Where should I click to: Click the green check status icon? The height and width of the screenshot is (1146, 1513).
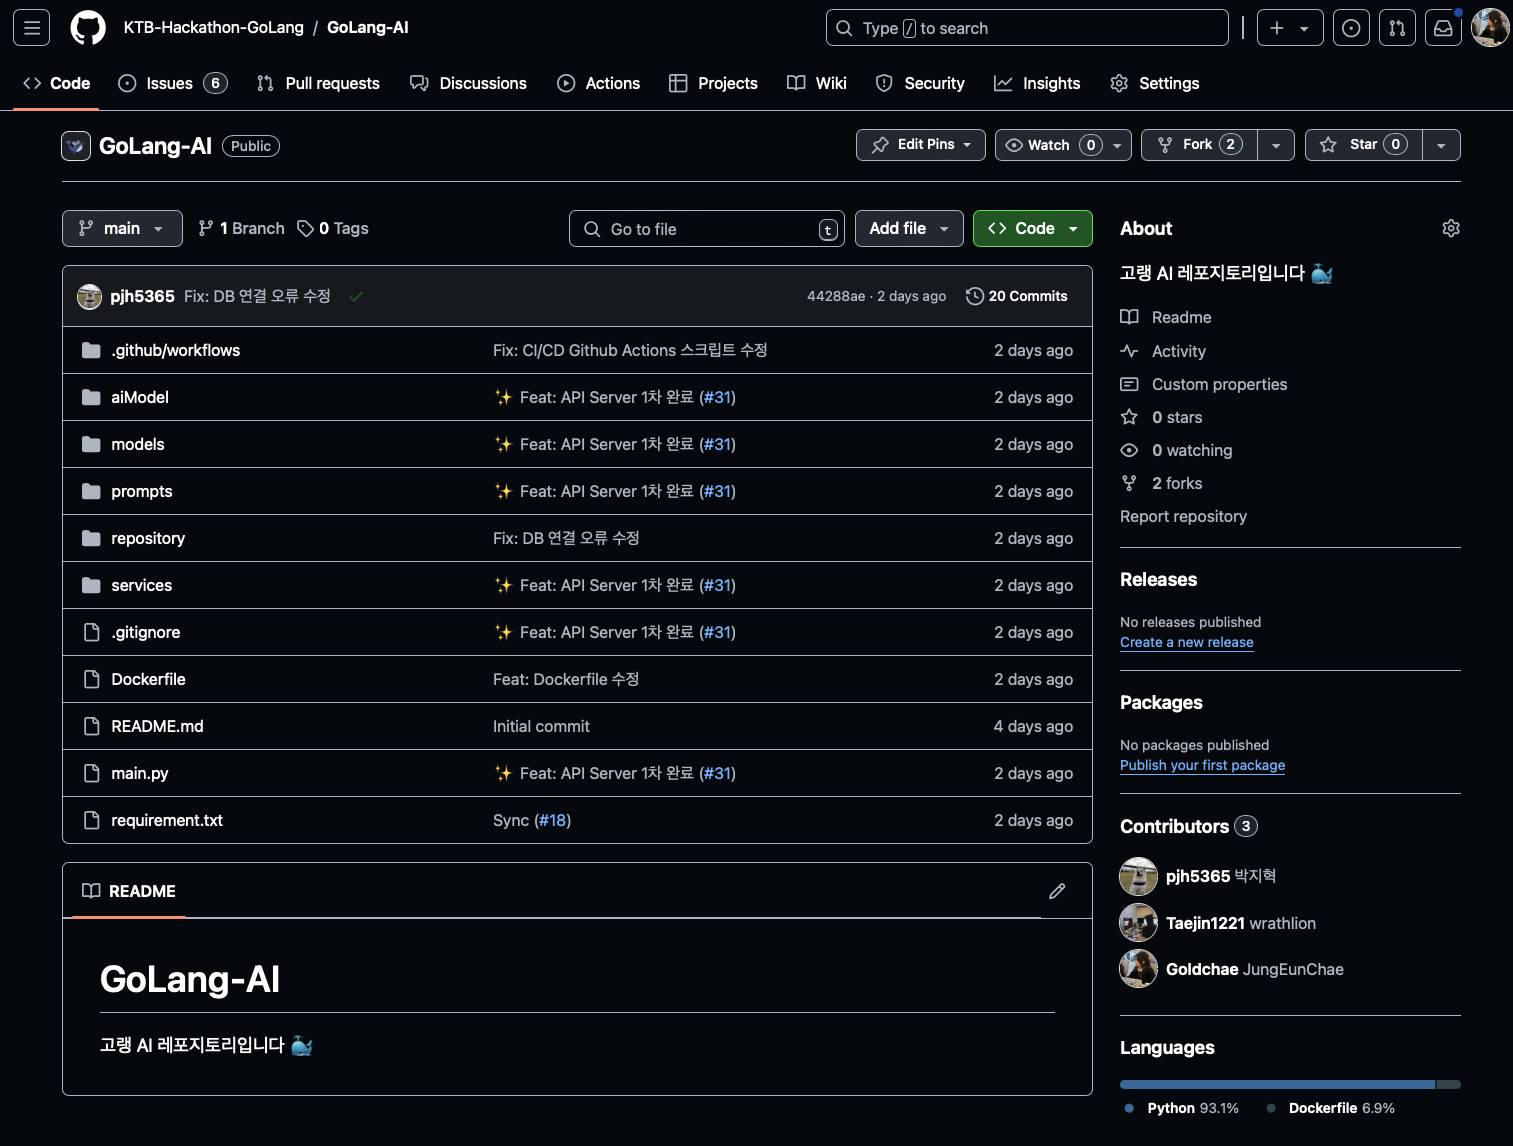(356, 296)
